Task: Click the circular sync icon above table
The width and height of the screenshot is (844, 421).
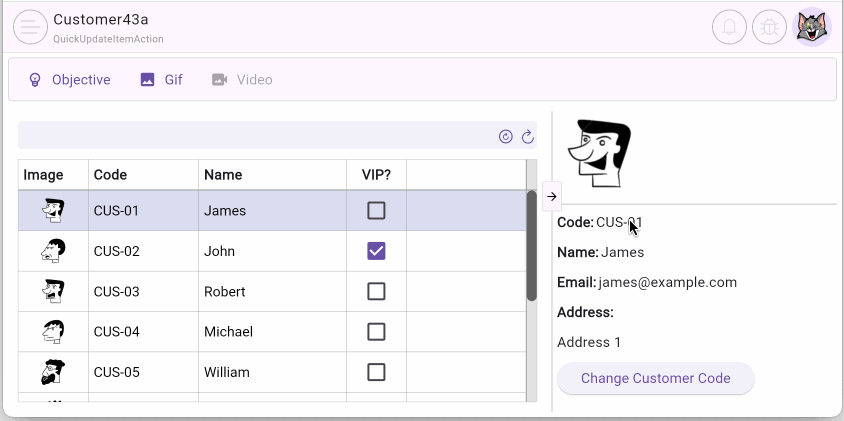Action: click(506, 136)
